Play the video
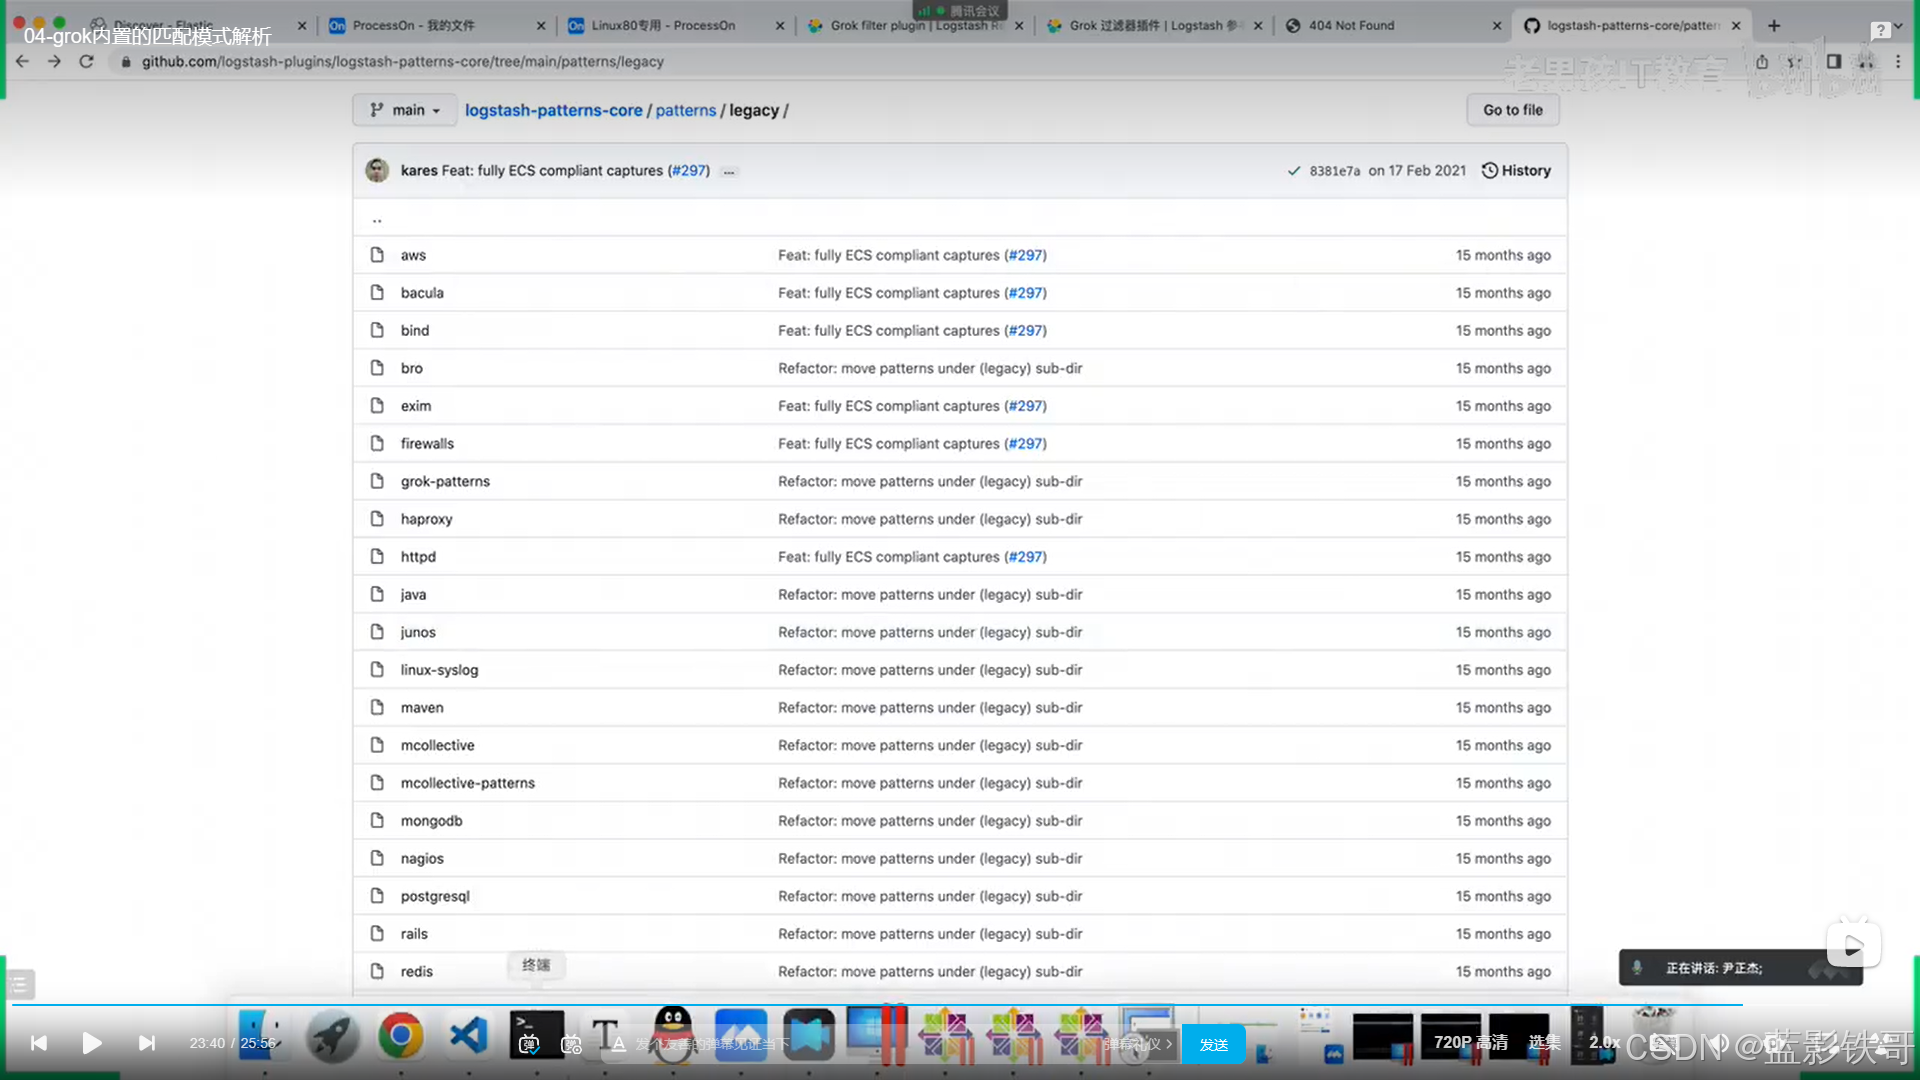The width and height of the screenshot is (1920, 1080). (x=91, y=1043)
